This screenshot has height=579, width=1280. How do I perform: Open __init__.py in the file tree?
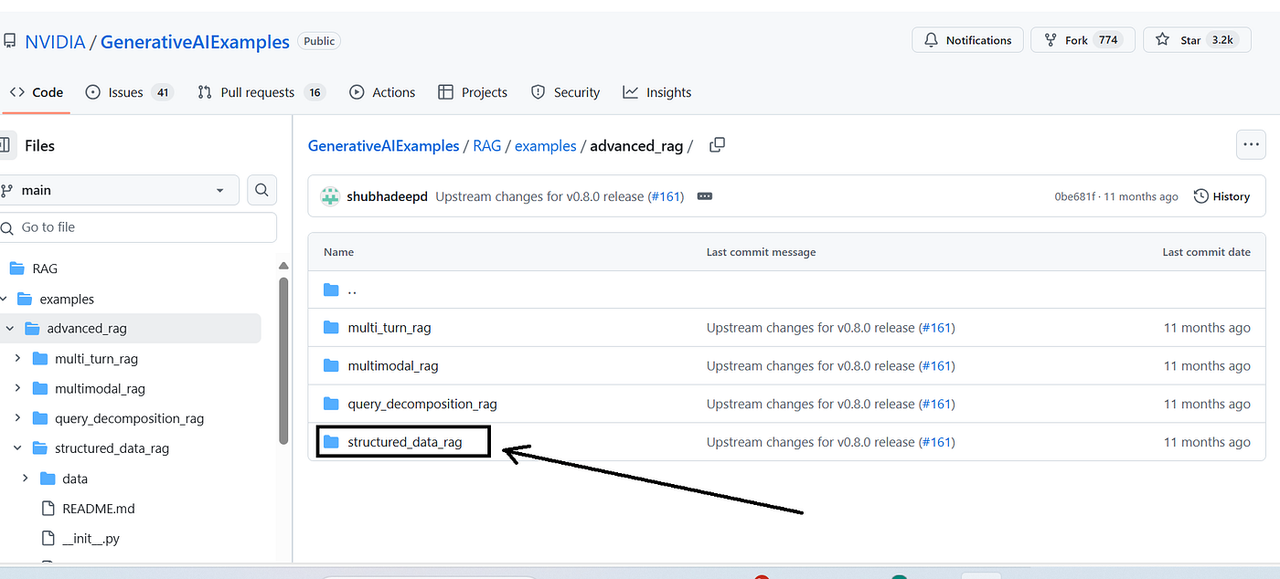(x=90, y=538)
